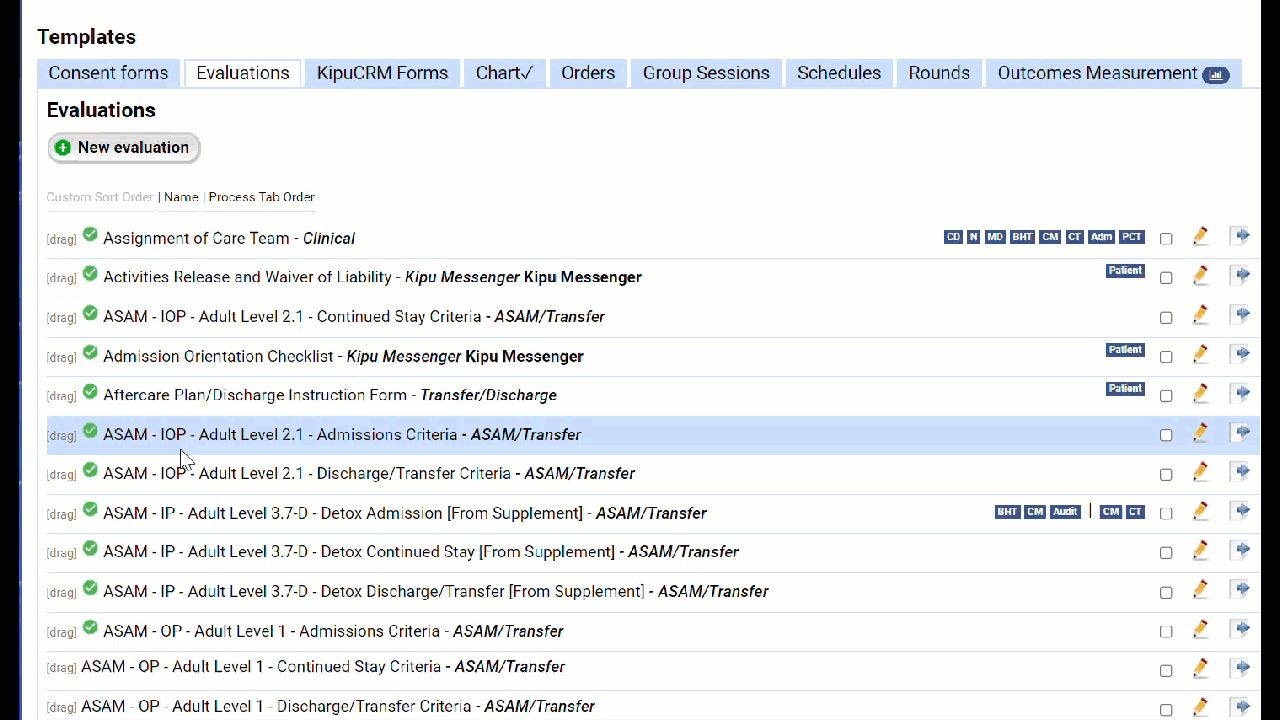Click pencil edit icon for Assignment of Care Team

(x=1200, y=237)
